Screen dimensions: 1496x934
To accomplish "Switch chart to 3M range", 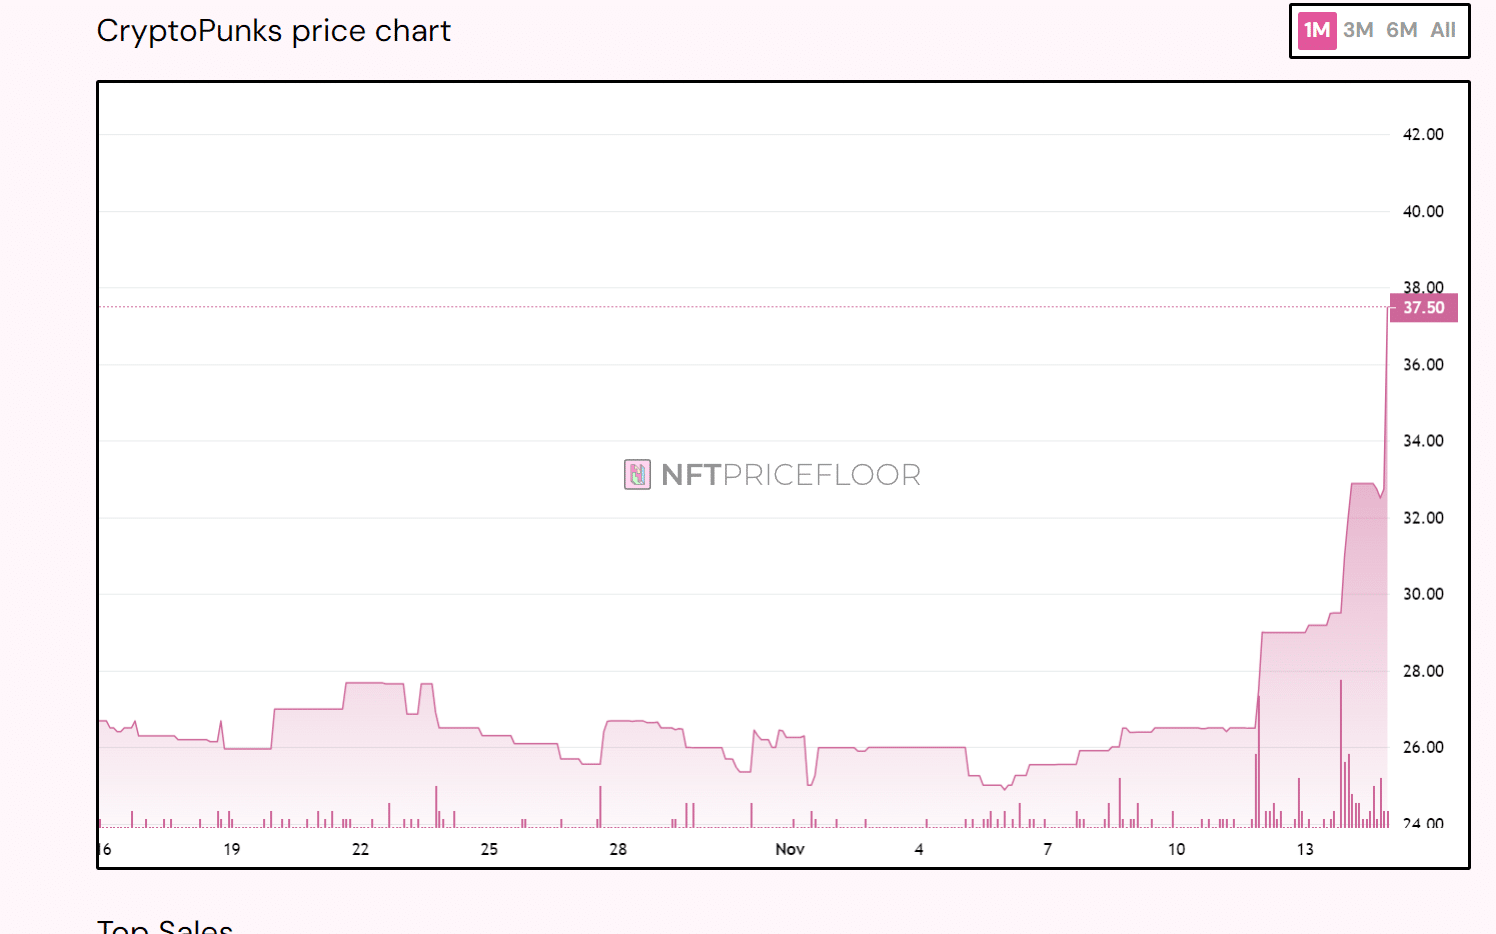I will pos(1358,30).
